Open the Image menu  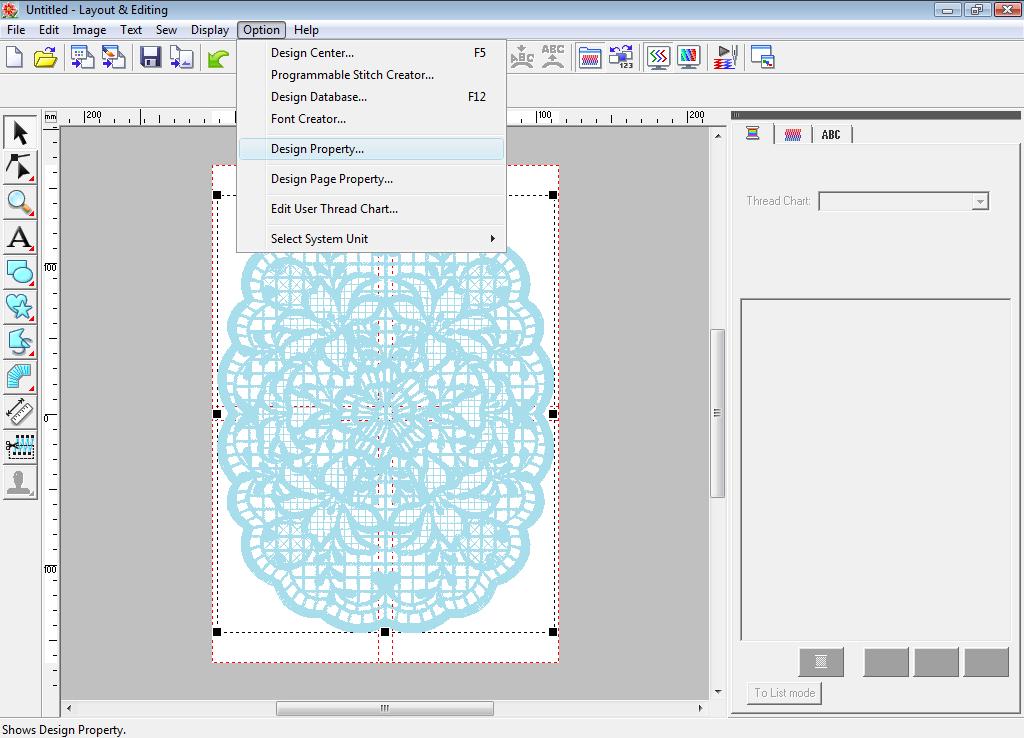point(89,30)
